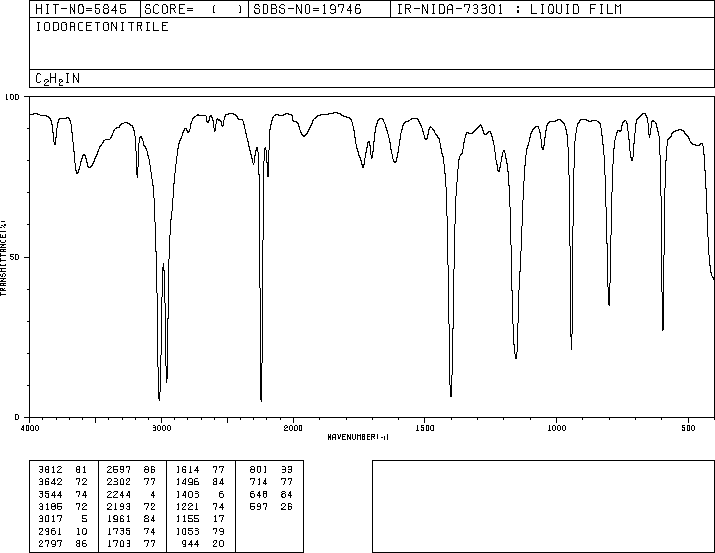The height and width of the screenshot is (553, 715).
Task: Click the transmittance value 17 beside 1155
Action: tap(218, 519)
